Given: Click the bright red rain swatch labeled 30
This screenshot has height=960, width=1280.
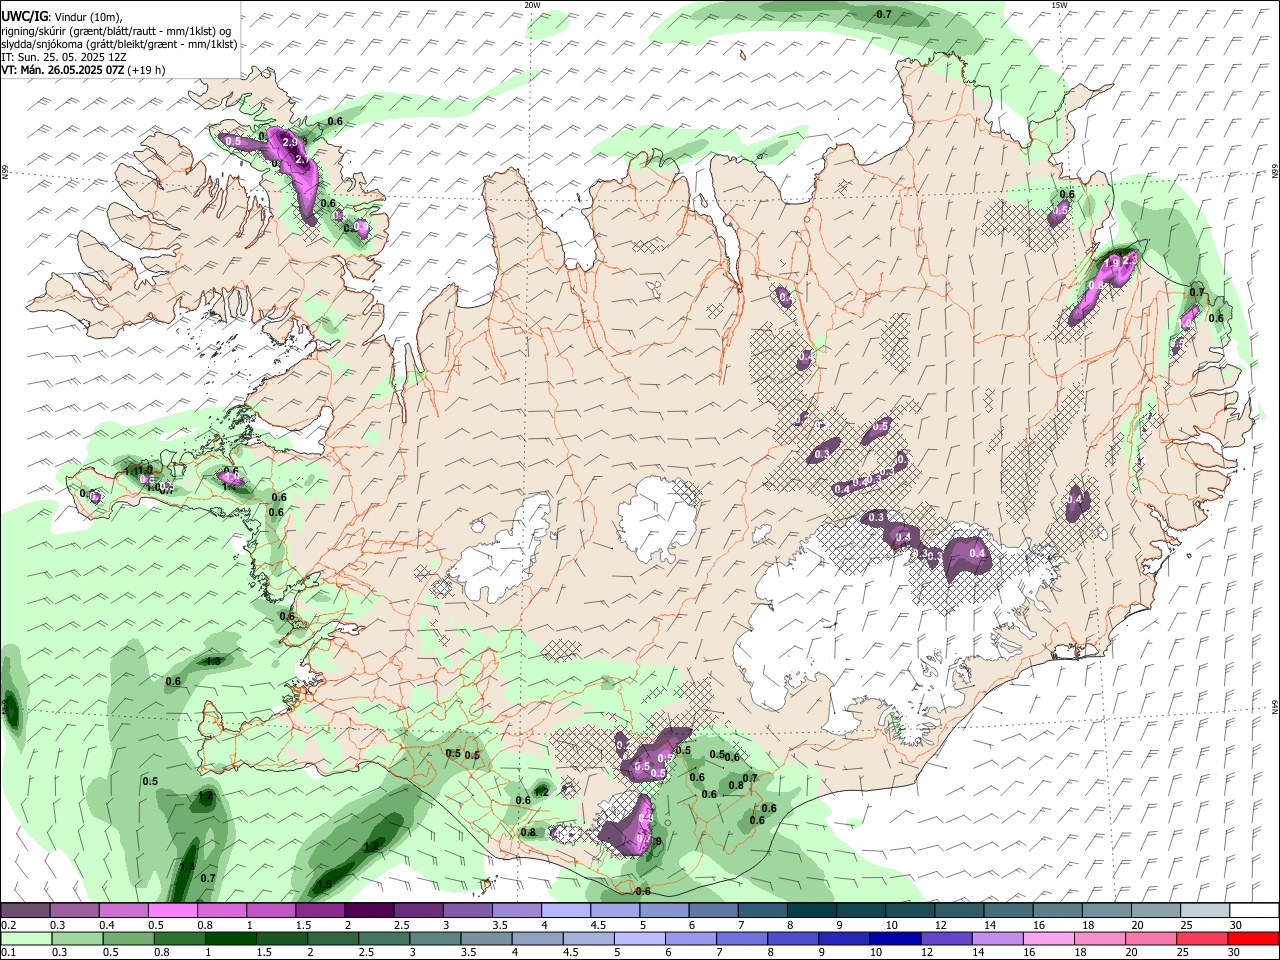Looking at the screenshot, I should [x=1255, y=938].
